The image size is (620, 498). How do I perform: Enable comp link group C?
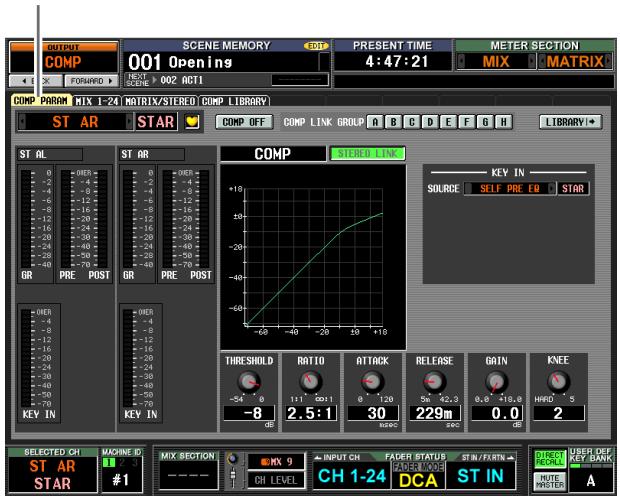pos(412,122)
